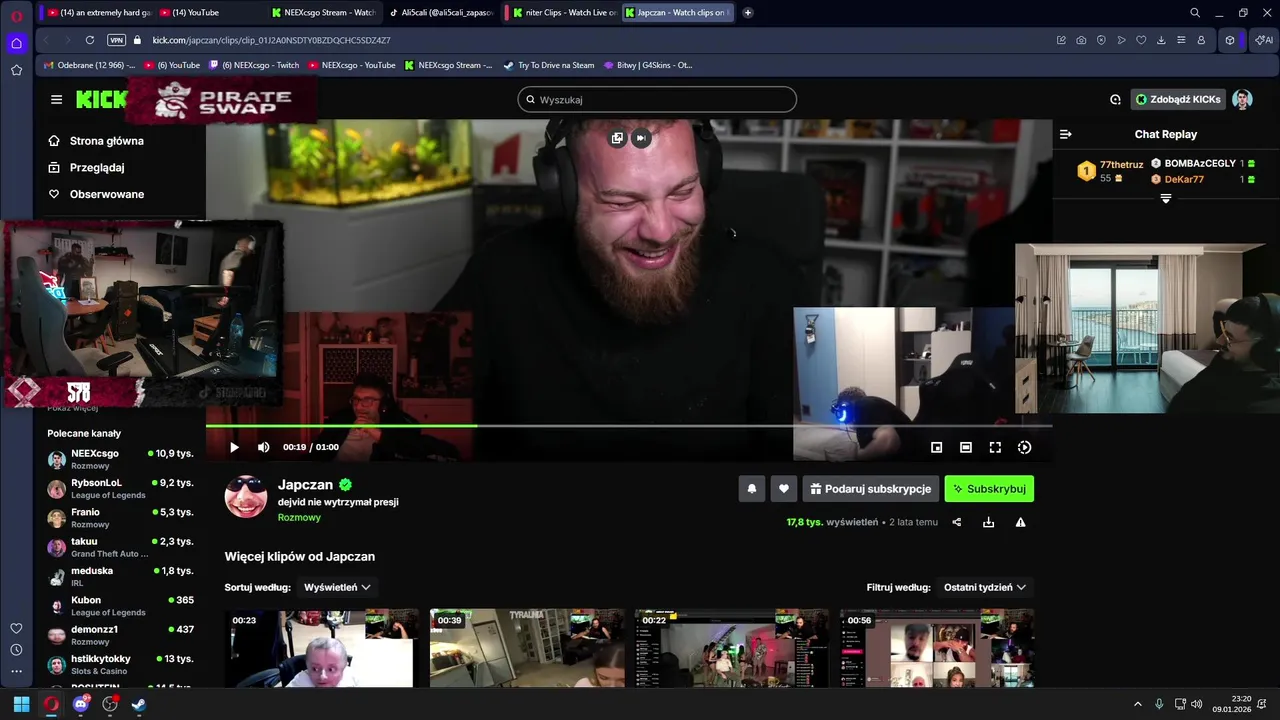
Task: Click Podaruj subskrypcje button
Action: pyautogui.click(x=870, y=489)
